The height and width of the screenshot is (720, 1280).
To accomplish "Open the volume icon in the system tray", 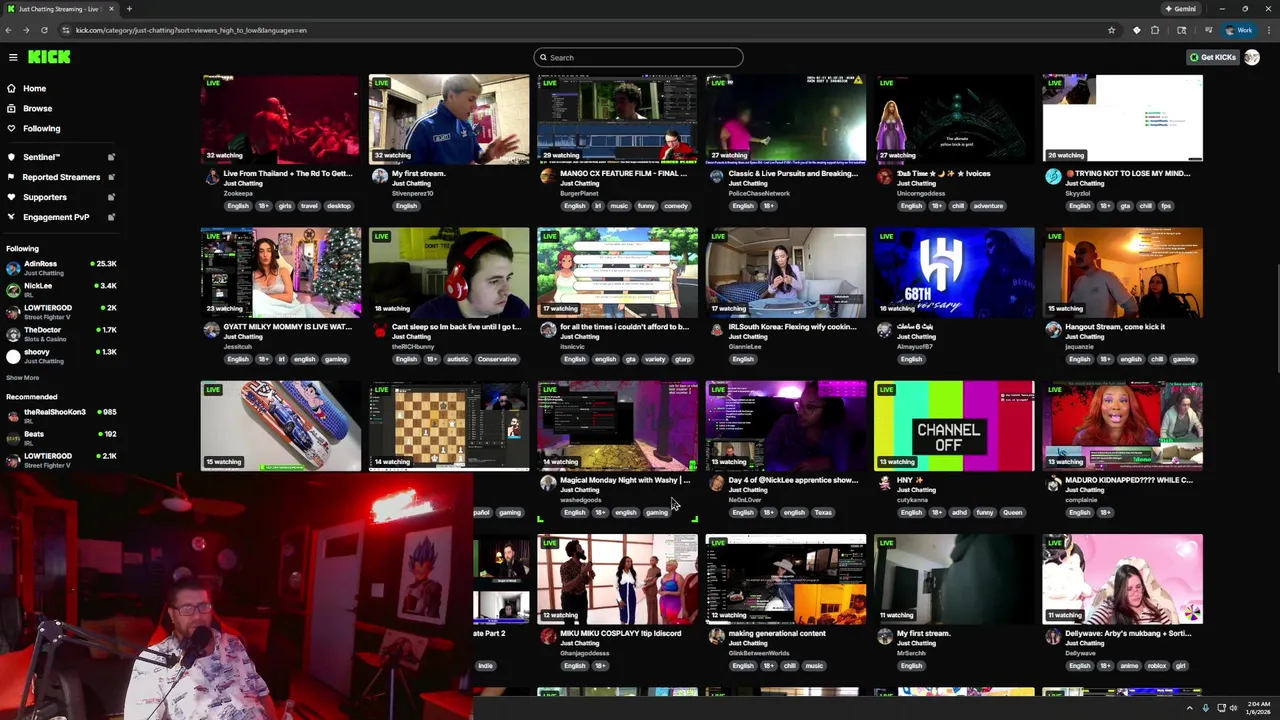I will [x=1233, y=708].
